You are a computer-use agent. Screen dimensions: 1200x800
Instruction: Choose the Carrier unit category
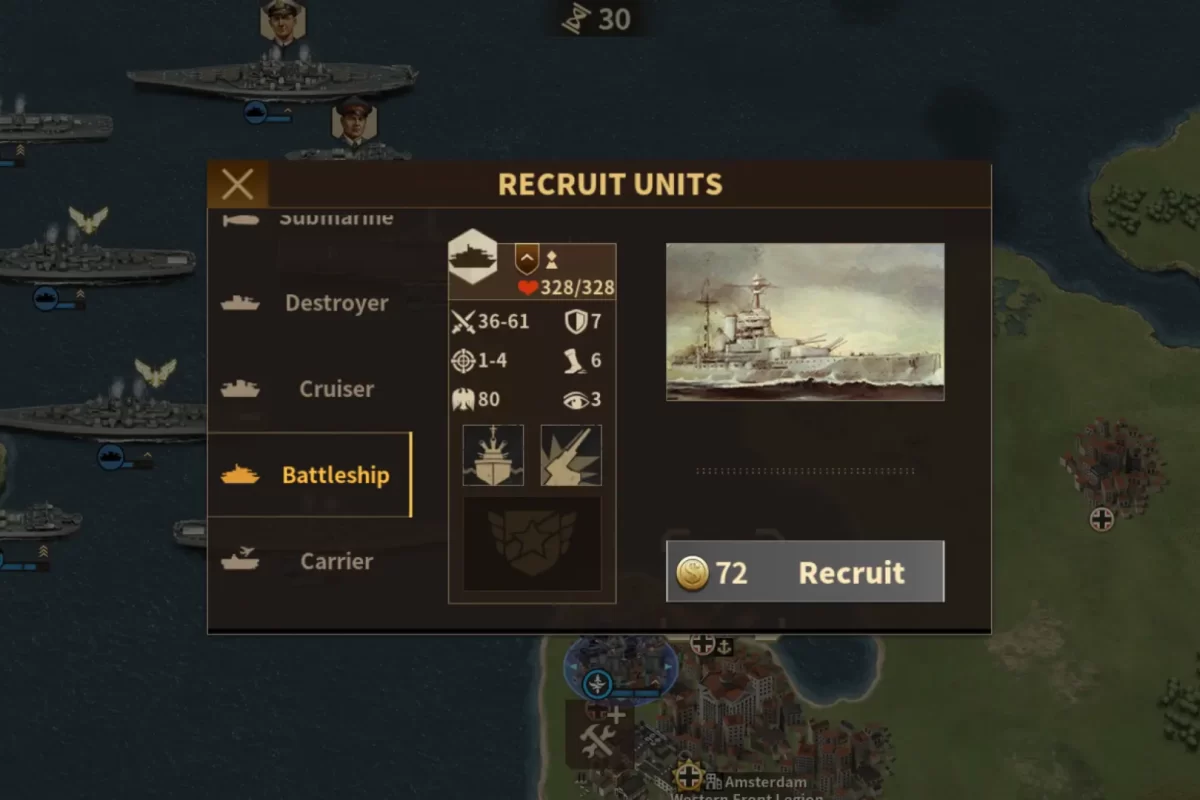tap(309, 561)
